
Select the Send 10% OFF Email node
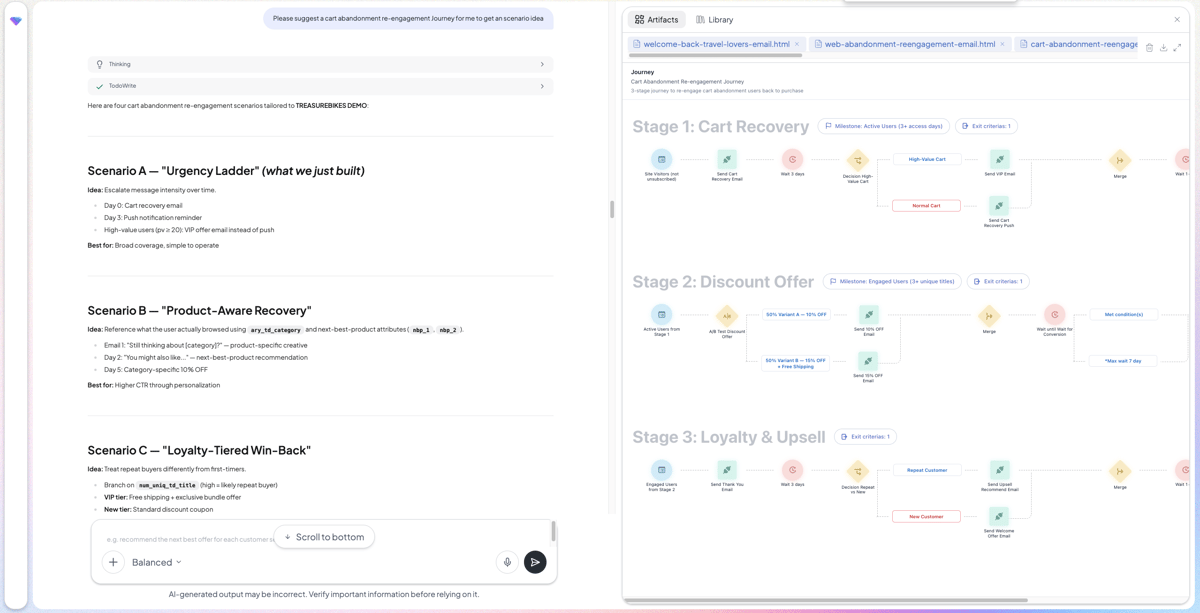tap(868, 314)
